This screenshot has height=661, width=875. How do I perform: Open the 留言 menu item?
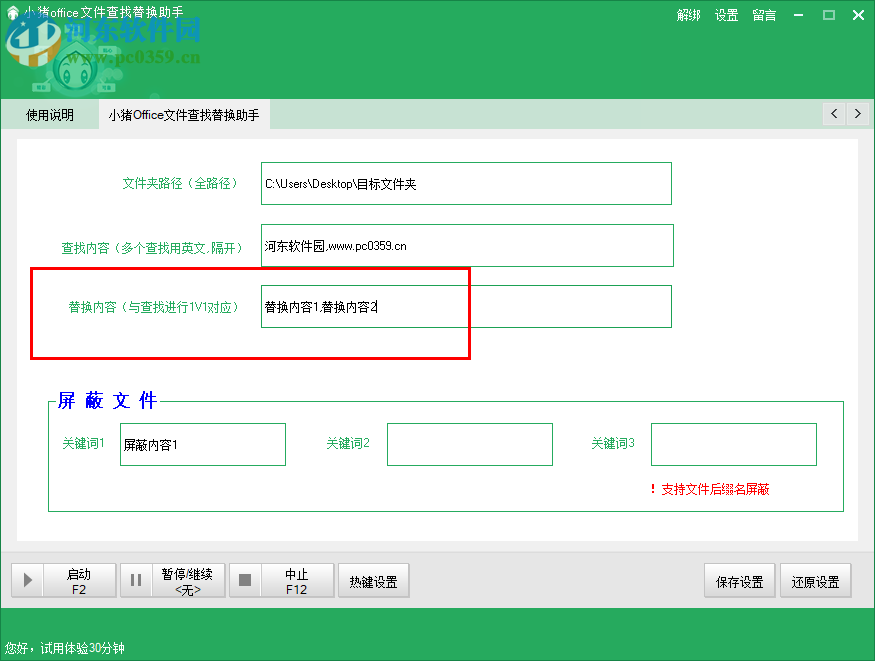pyautogui.click(x=763, y=15)
